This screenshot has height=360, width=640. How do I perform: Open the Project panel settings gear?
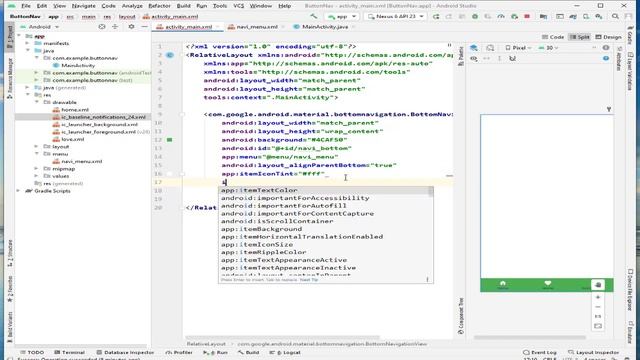coord(131,27)
